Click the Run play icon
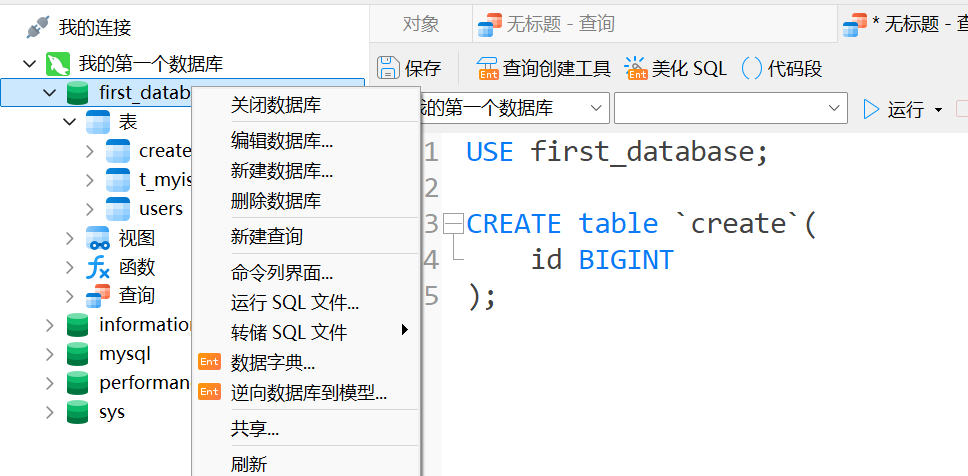 871,108
